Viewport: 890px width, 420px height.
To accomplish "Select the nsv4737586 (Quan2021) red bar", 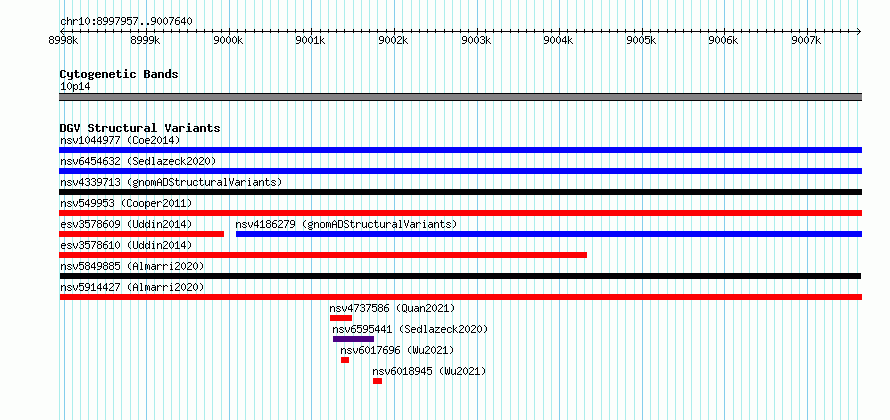I will click(x=341, y=318).
